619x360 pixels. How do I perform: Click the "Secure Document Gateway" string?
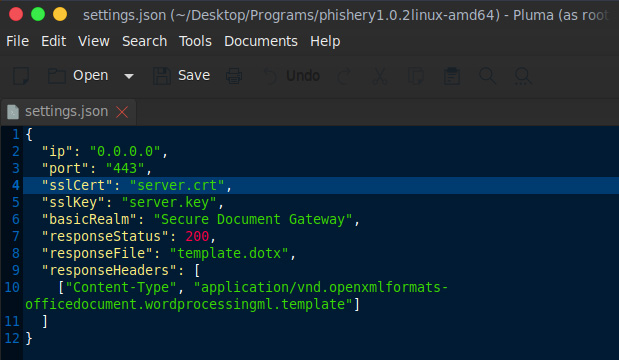pos(253,219)
